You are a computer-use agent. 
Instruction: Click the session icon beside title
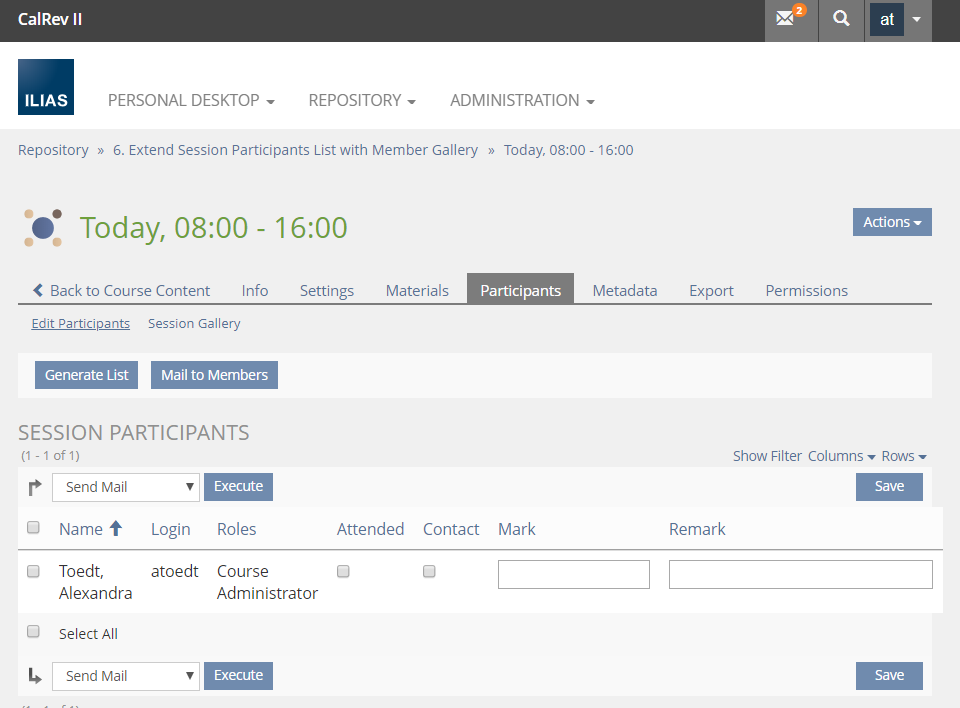tap(43, 228)
